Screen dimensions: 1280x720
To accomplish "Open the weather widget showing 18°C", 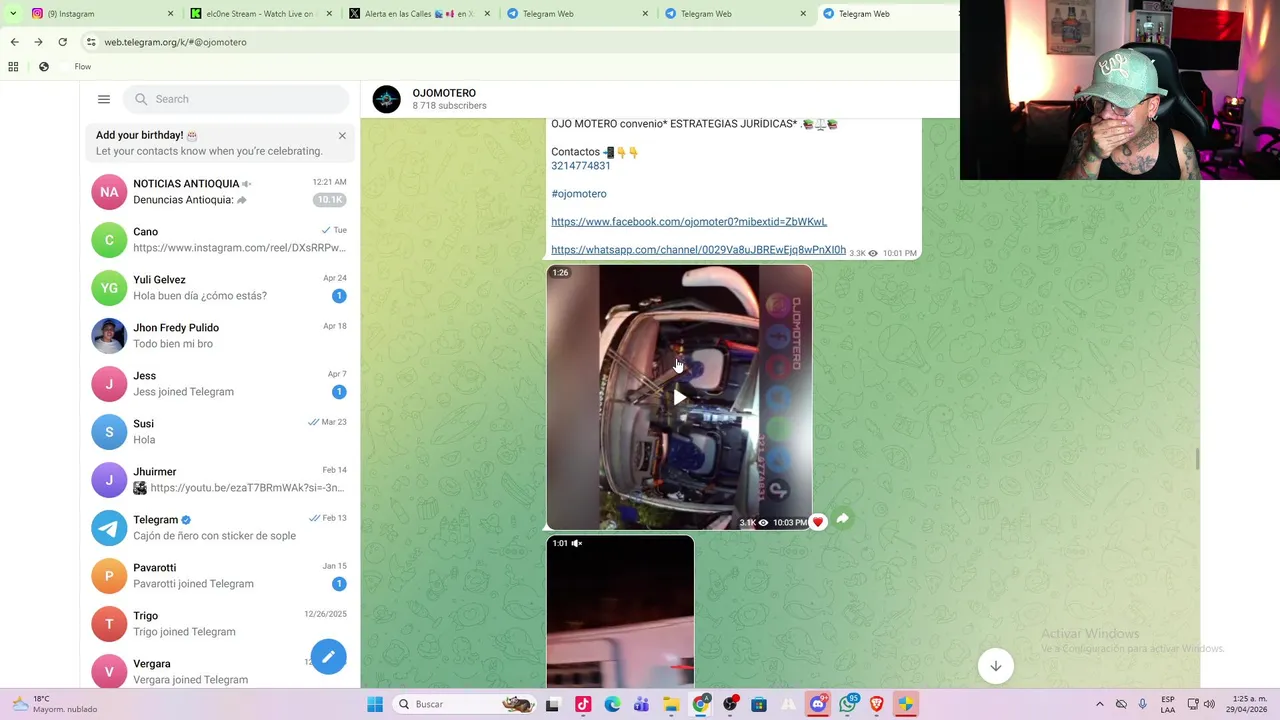I will point(53,704).
